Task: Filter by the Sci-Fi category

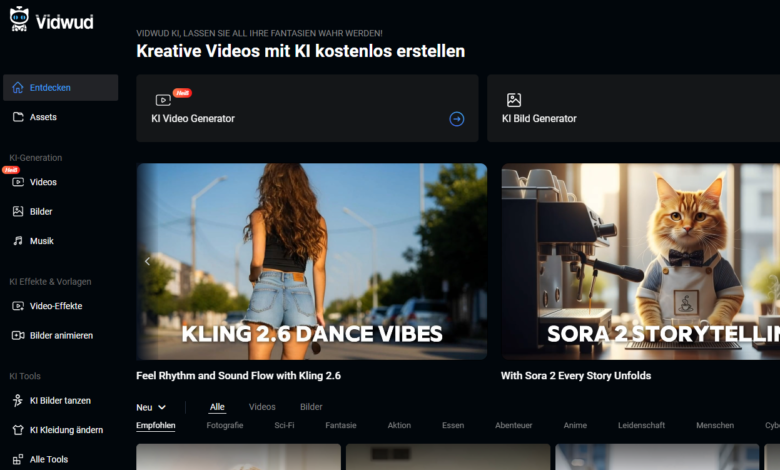Action: (x=284, y=425)
